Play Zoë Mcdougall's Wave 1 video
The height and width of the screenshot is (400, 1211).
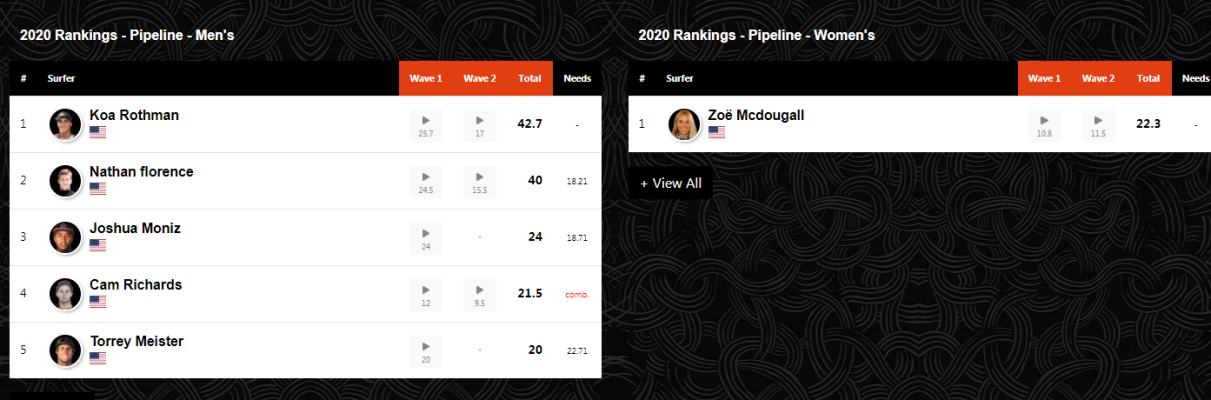[1045, 125]
